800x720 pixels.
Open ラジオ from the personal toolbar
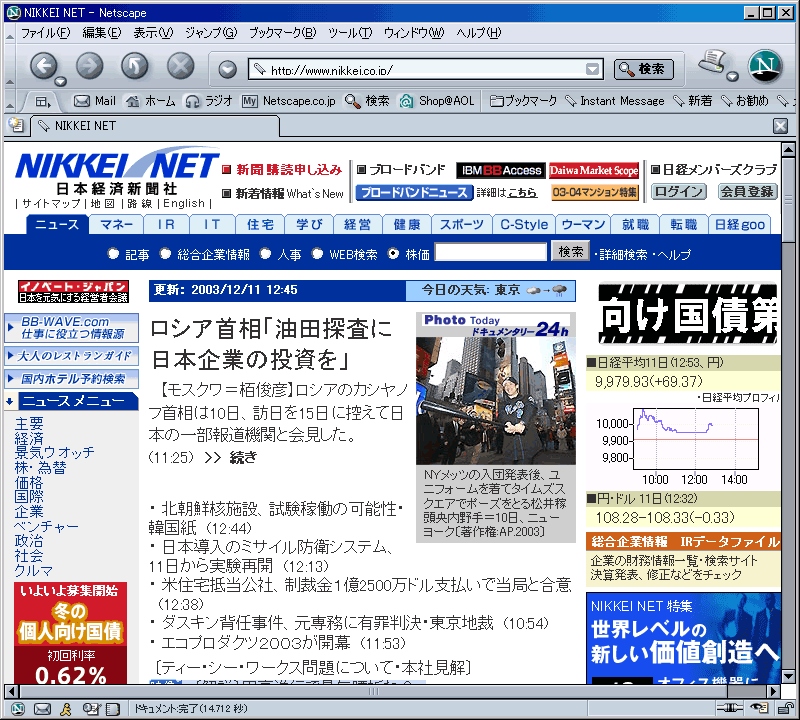click(209, 101)
